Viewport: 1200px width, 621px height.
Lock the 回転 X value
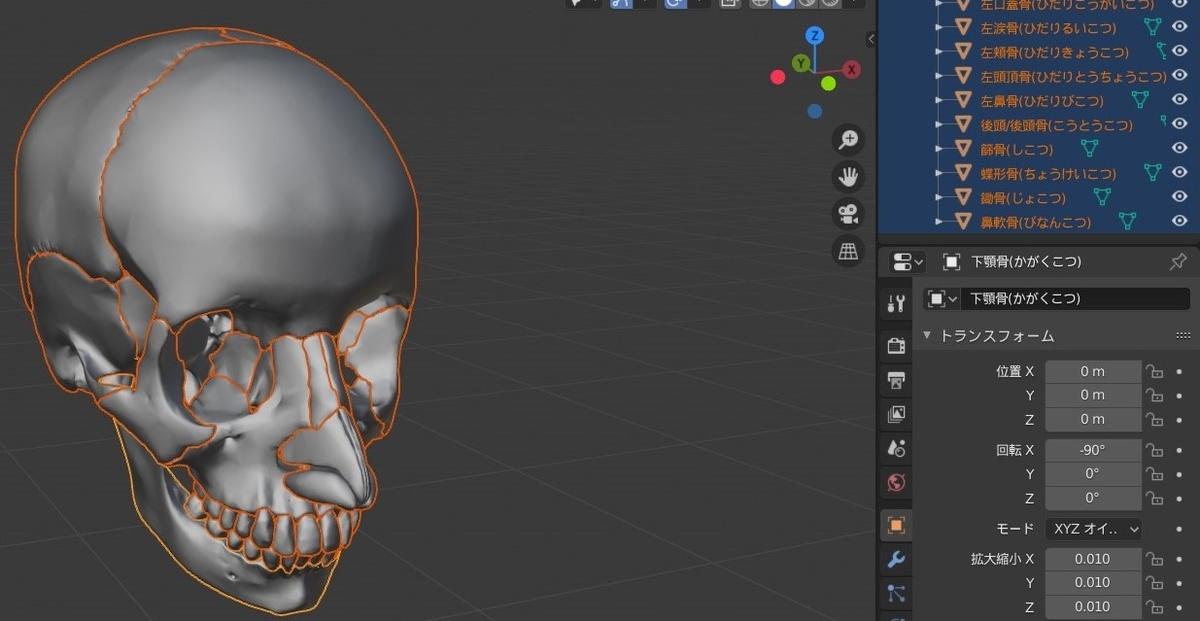[1155, 450]
